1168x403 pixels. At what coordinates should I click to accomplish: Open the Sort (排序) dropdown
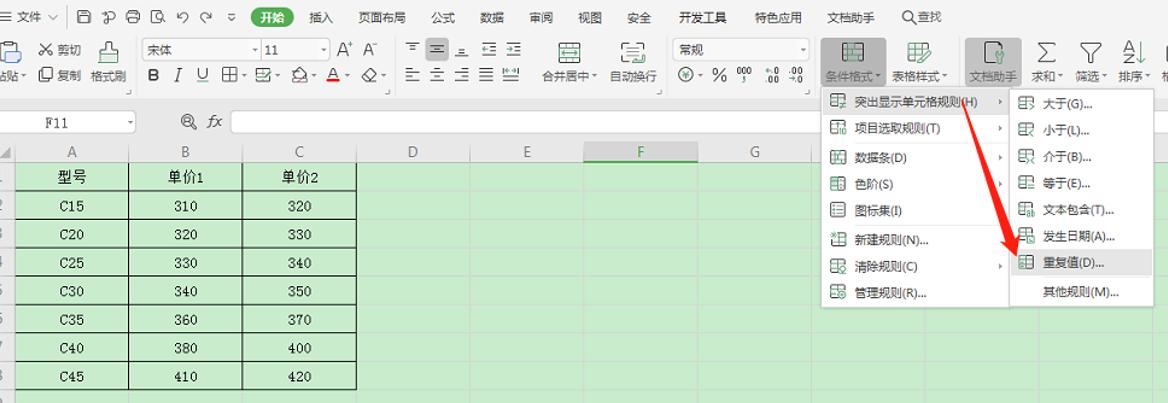[1134, 61]
